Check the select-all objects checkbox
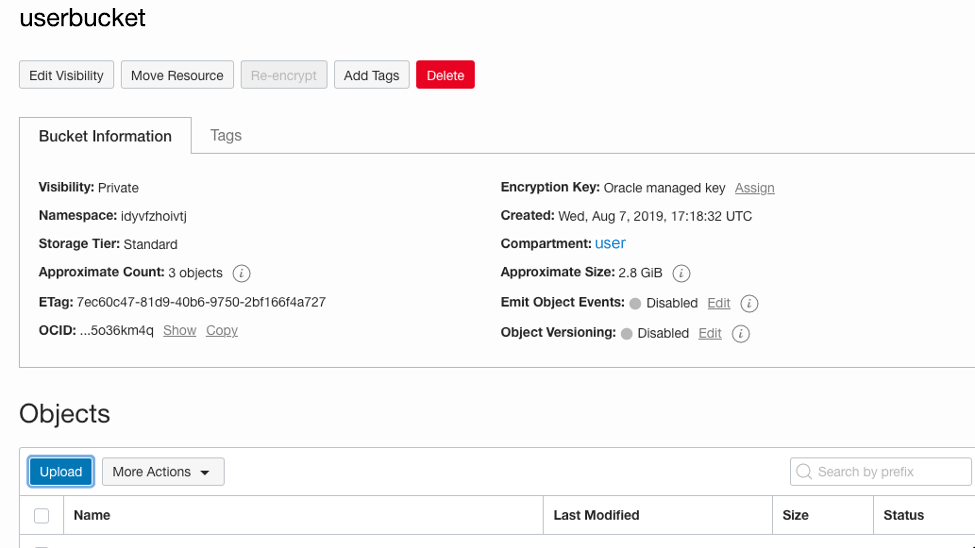The image size is (975, 548). coord(42,515)
